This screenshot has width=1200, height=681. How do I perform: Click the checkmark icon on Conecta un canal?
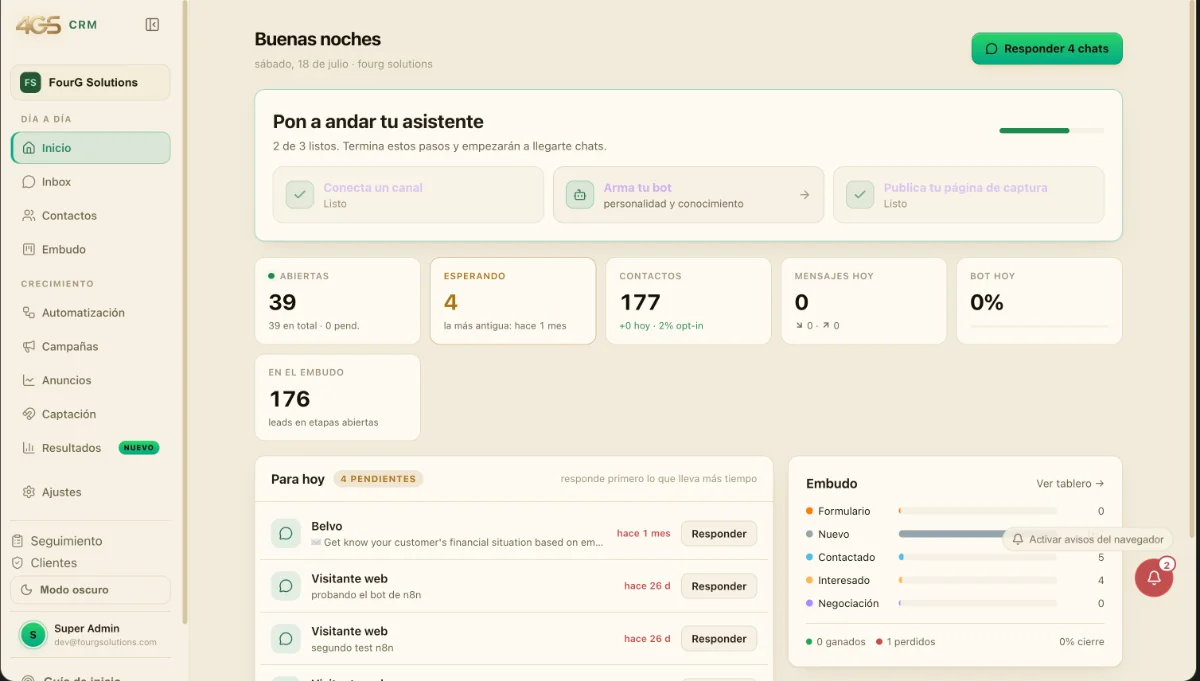coord(300,195)
